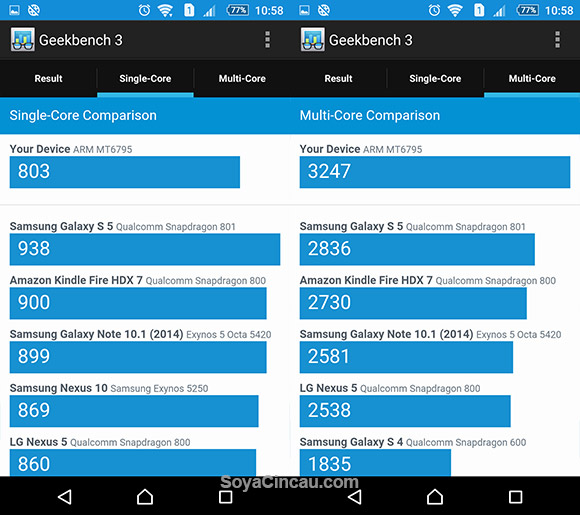Tap Samsung Galaxy S 5 bar scoring 938
Viewport: 580px width, 515px height.
[145, 249]
